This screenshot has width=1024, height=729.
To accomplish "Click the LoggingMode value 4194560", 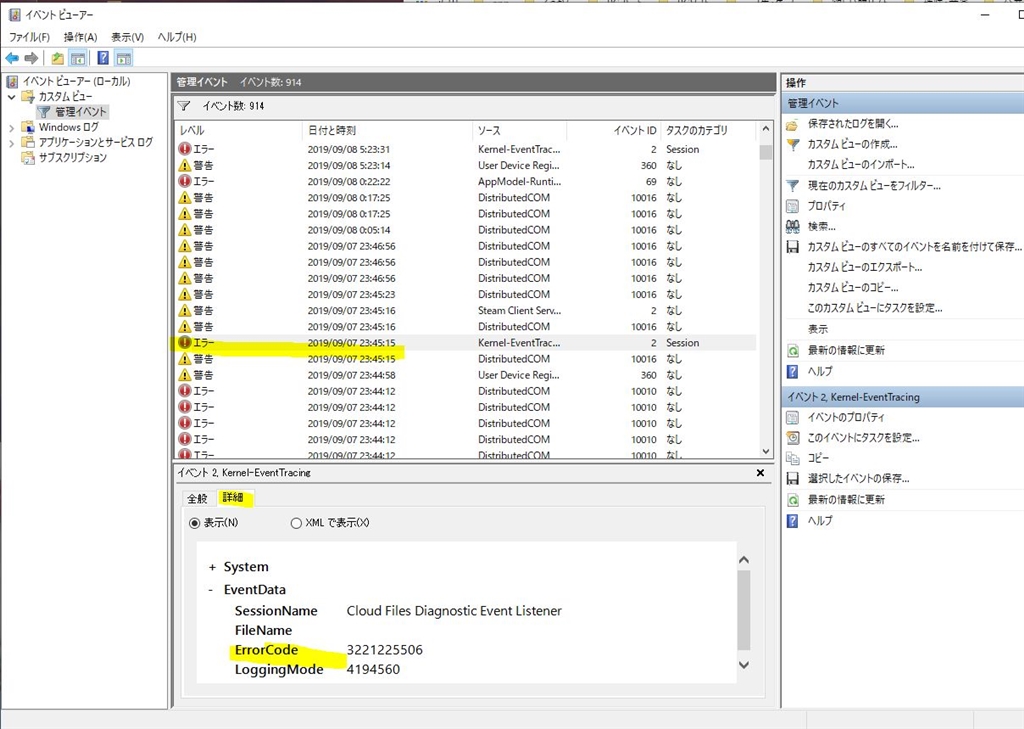I will (373, 670).
